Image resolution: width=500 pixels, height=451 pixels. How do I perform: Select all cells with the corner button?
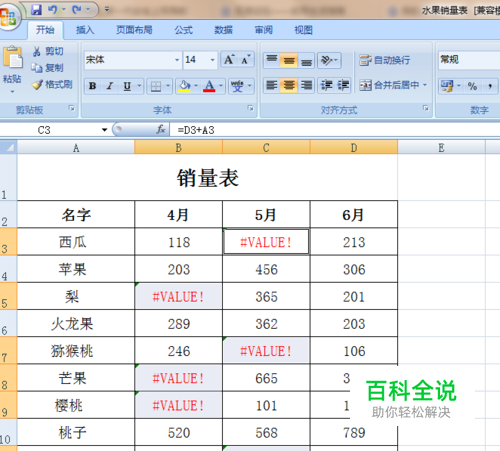click(8, 147)
